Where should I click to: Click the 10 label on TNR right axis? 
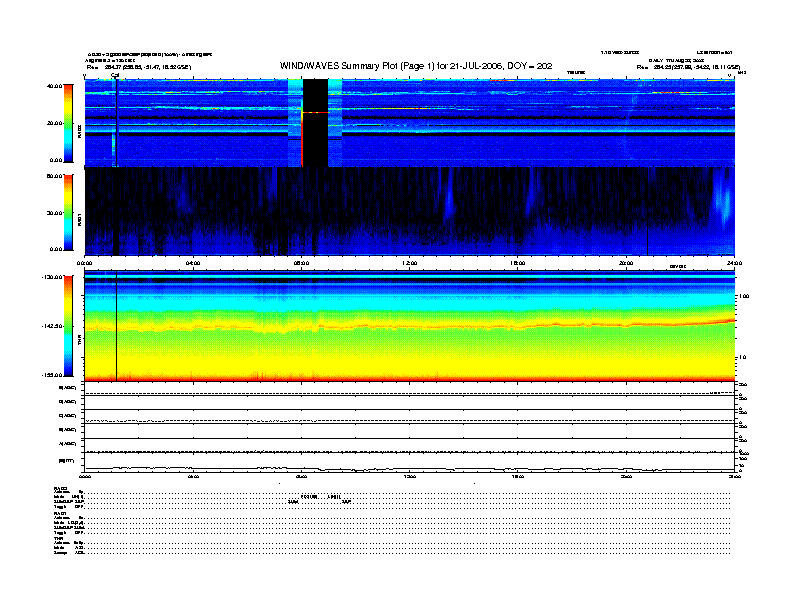point(742,358)
